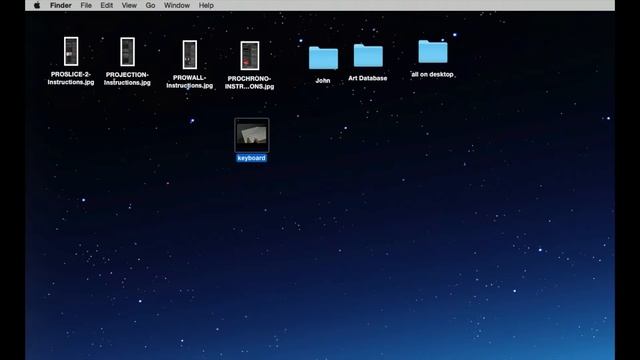Select the PROWALL-Instructions.jpg file icon
This screenshot has width=640, height=360.
point(190,55)
